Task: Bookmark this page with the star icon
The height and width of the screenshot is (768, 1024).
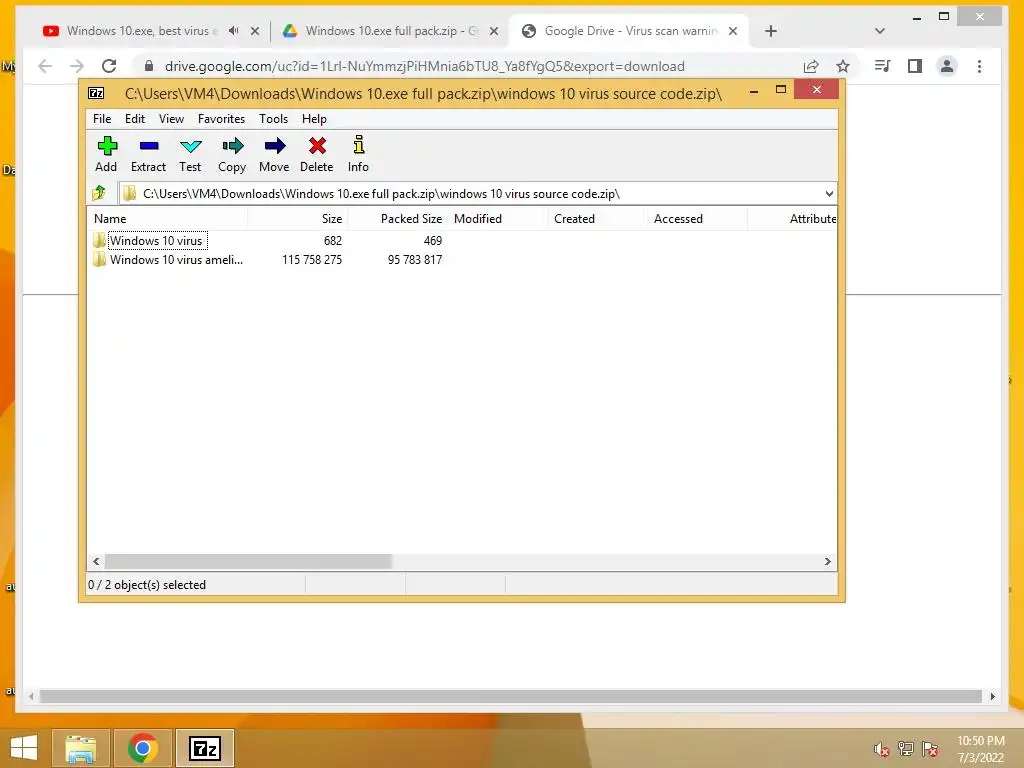Action: click(x=843, y=66)
